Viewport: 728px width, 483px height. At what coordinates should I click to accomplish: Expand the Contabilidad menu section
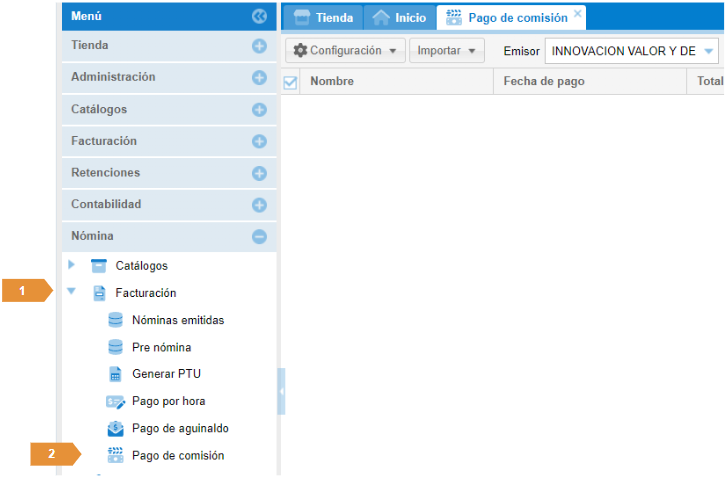click(259, 205)
